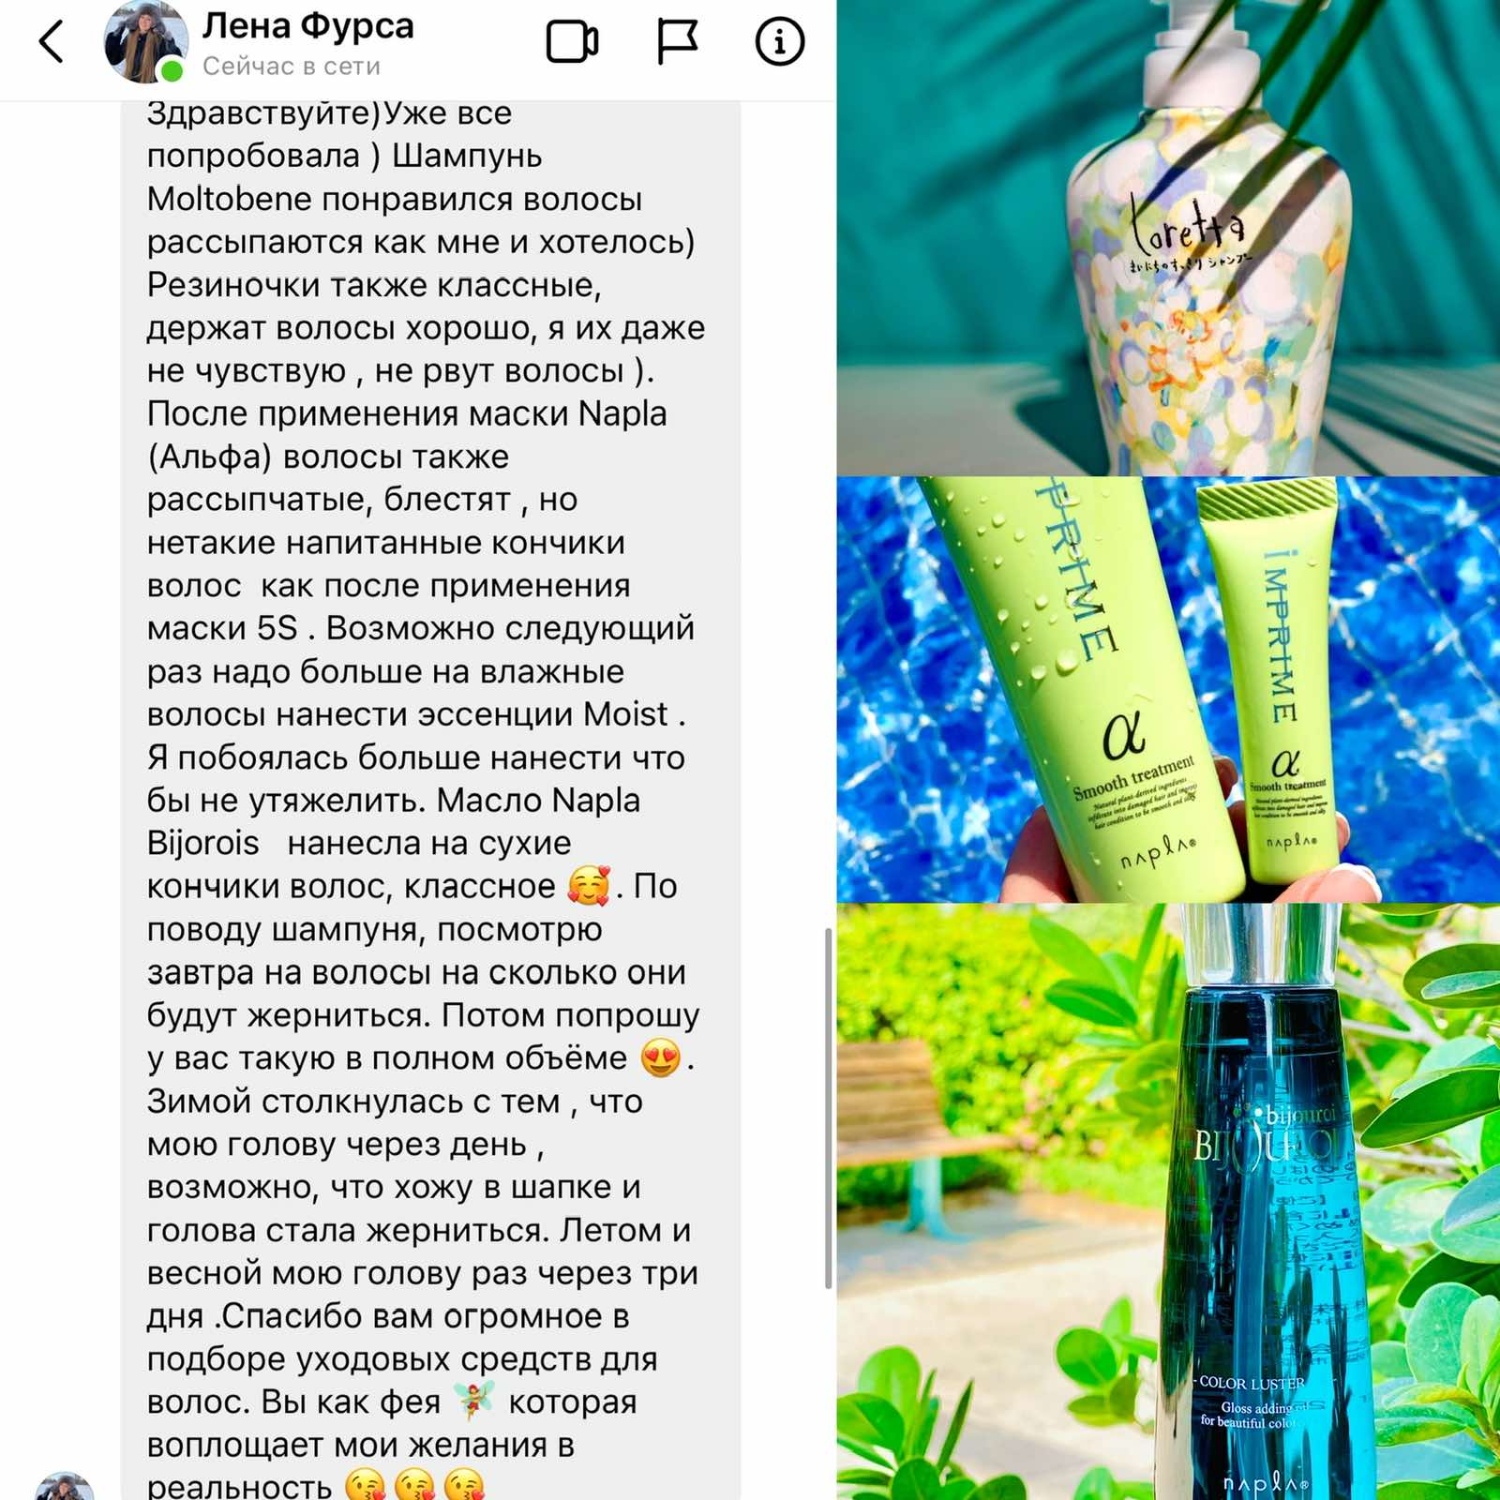The image size is (1500, 1500).
Task: Click the sender avatar beside message bubble
Action: (64, 1487)
